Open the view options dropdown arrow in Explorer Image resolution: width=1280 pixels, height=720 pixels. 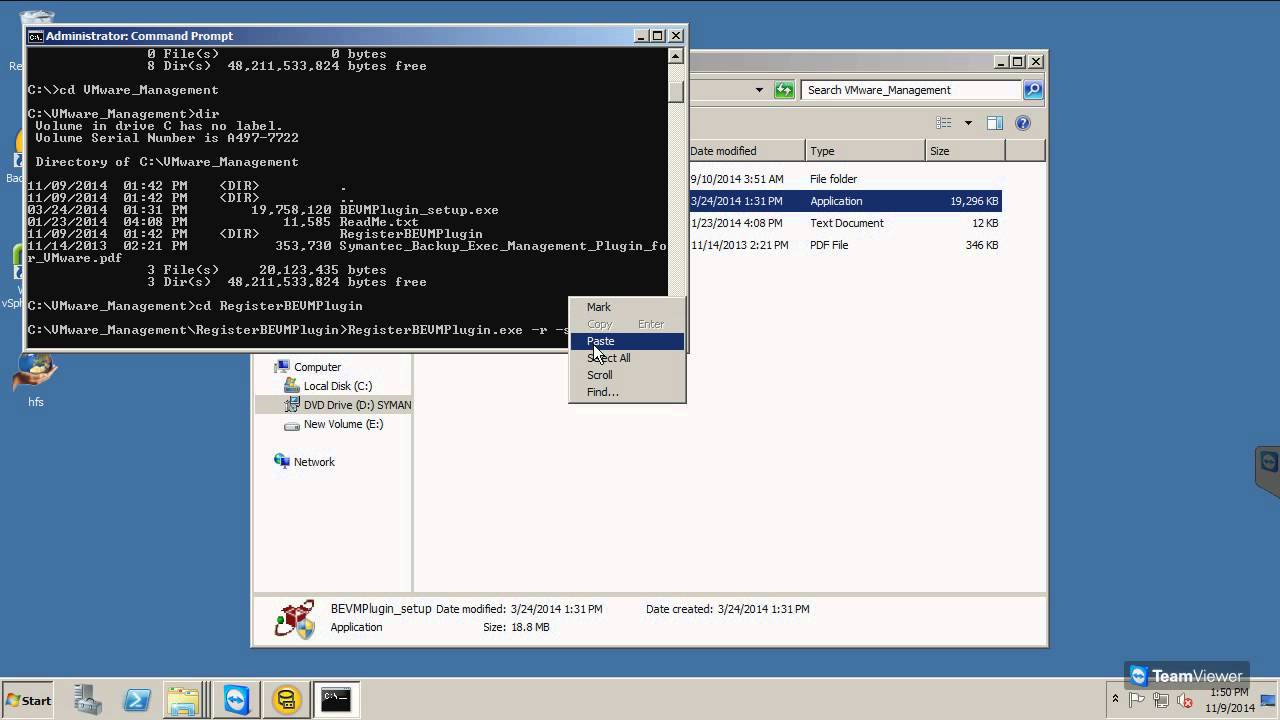[968, 123]
